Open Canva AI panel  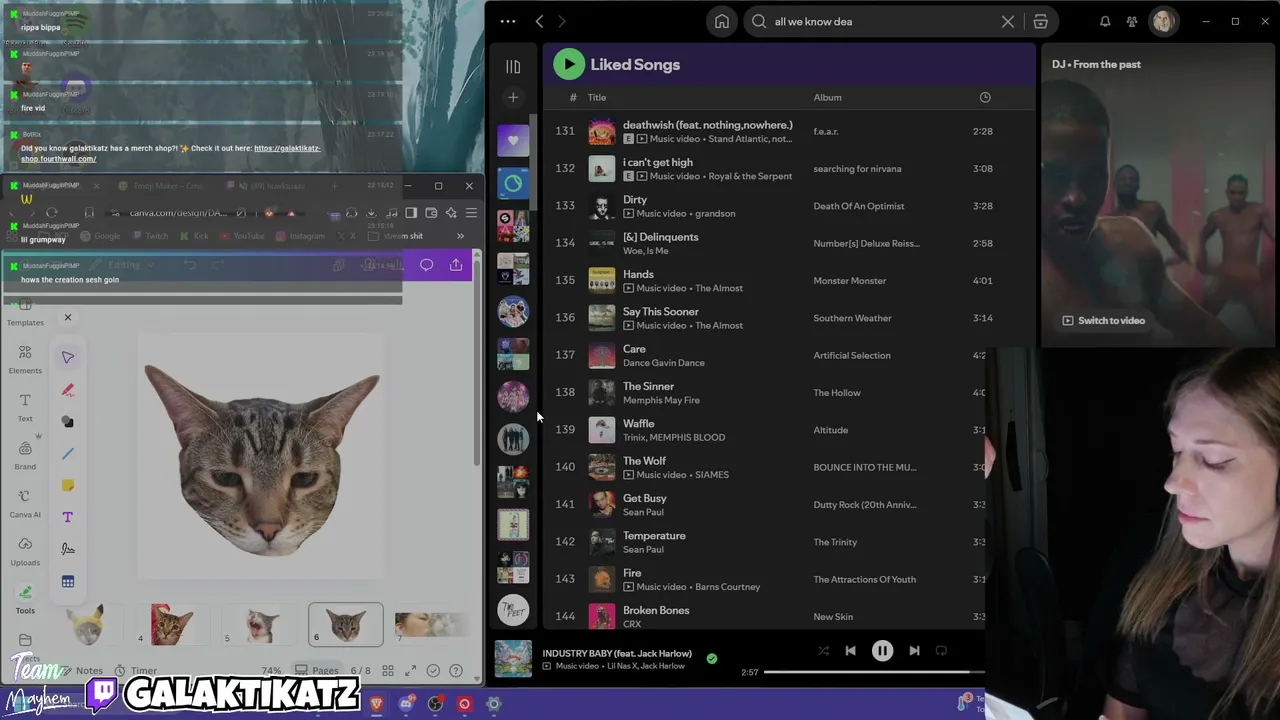pyautogui.click(x=25, y=504)
